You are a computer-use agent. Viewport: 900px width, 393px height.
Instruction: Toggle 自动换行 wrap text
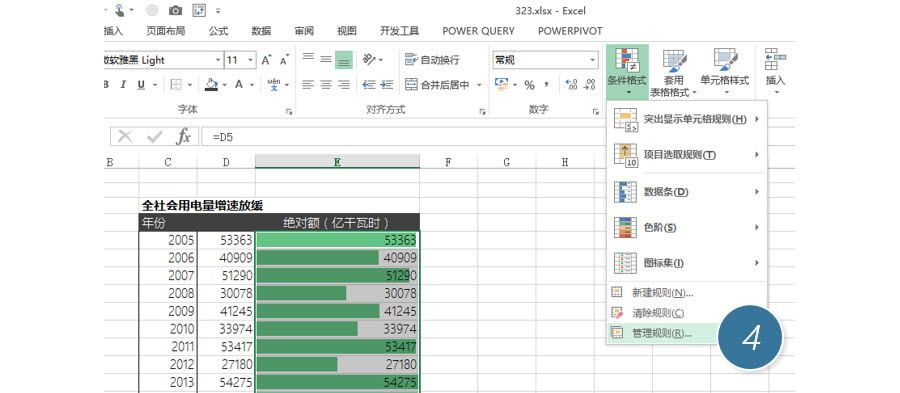432,60
